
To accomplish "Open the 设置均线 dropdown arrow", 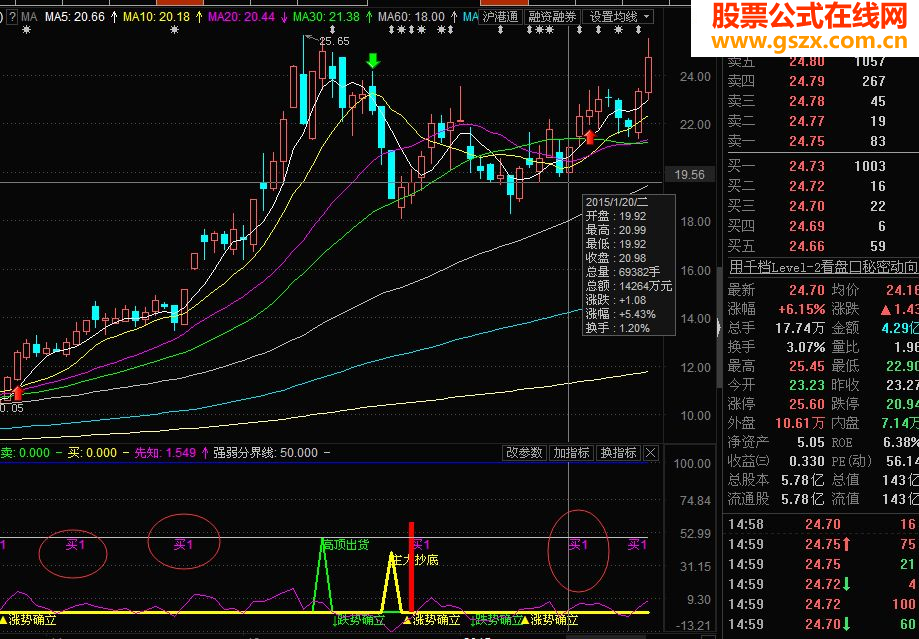I will click(x=646, y=17).
